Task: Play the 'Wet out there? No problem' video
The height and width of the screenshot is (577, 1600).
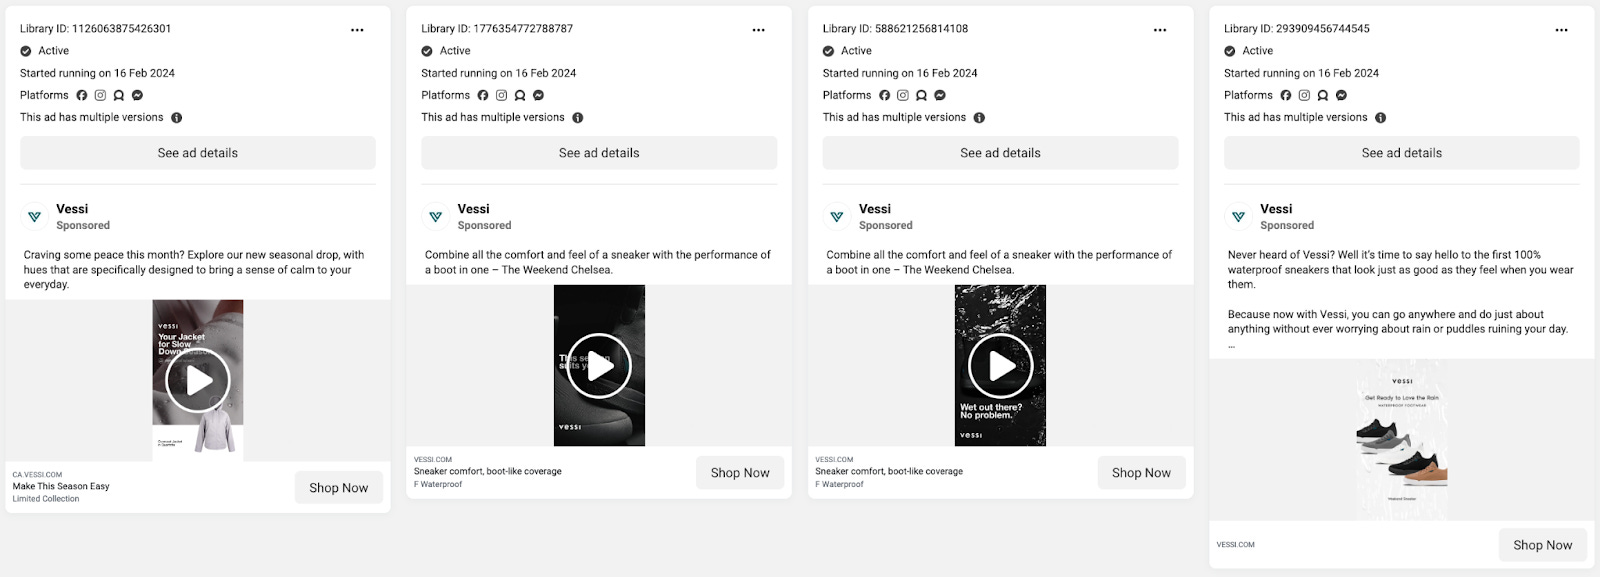Action: (1000, 366)
